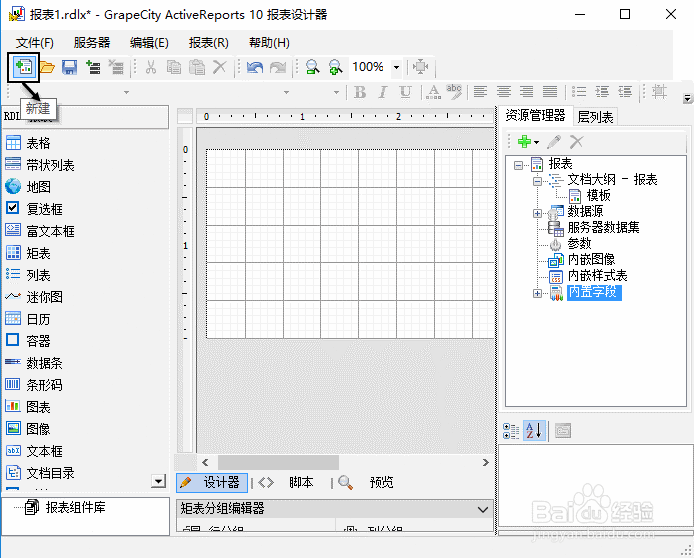694x558 pixels.
Task: Click the pan mode toolbar icon
Action: 420,67
